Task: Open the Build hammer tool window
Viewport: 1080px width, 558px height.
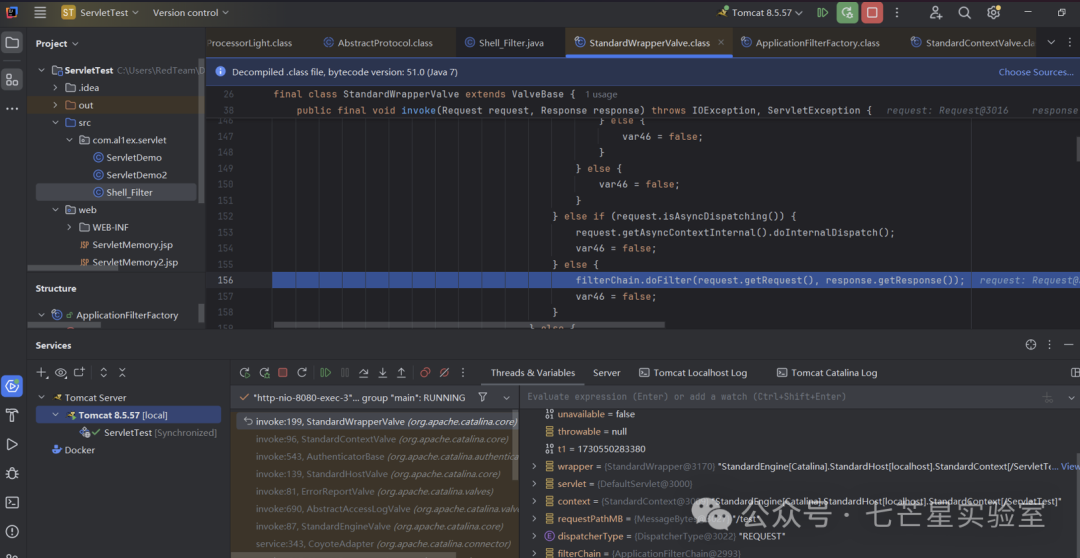Action: pos(12,415)
